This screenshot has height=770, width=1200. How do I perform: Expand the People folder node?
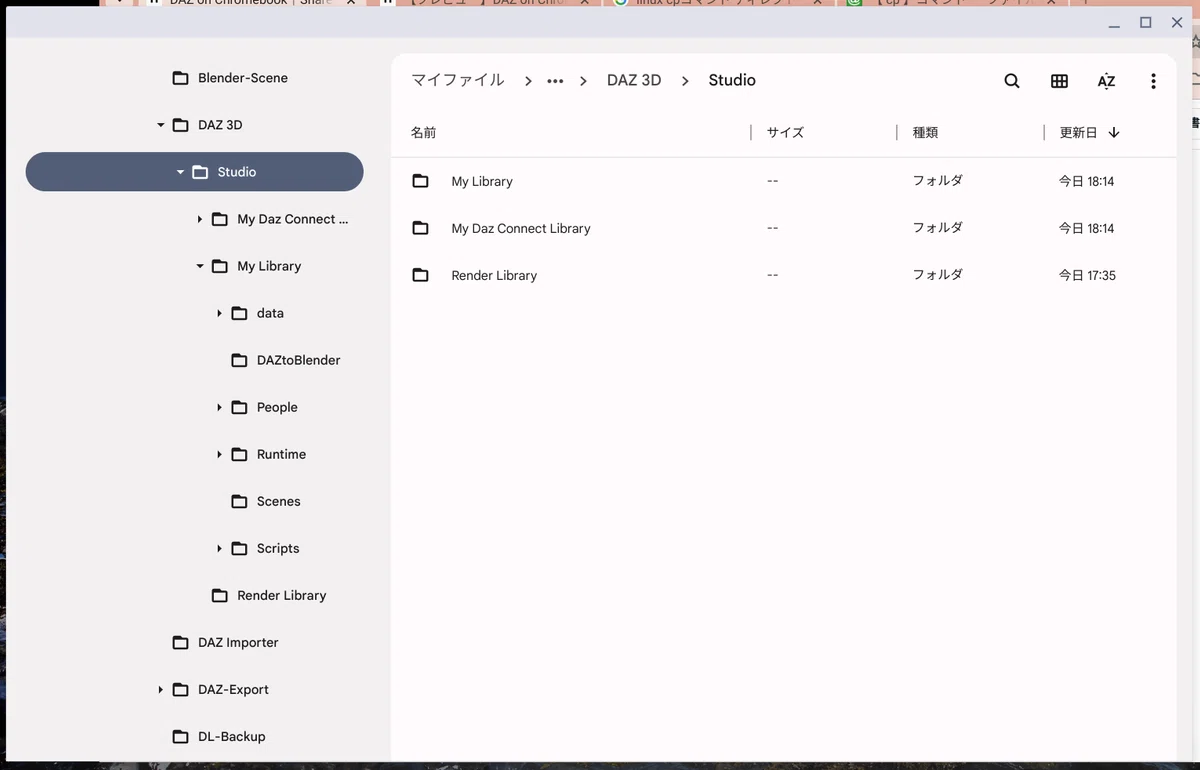click(x=219, y=407)
